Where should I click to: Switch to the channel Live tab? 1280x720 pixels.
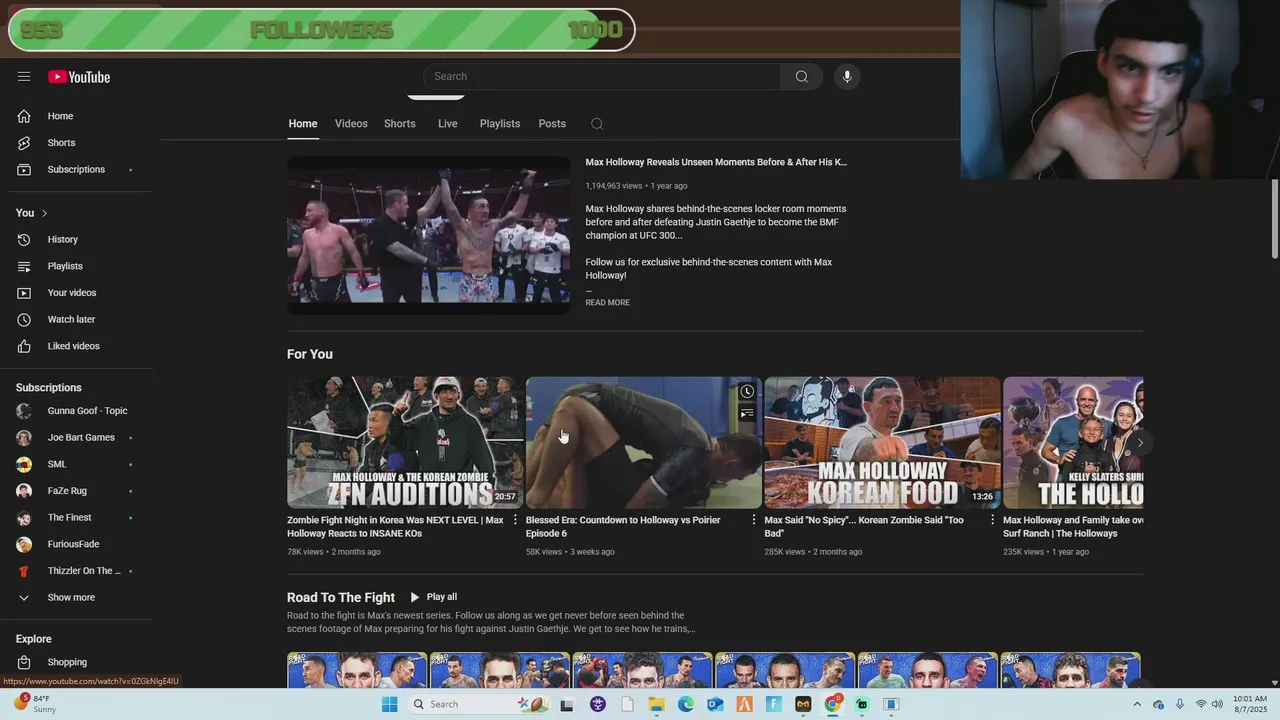pos(447,124)
